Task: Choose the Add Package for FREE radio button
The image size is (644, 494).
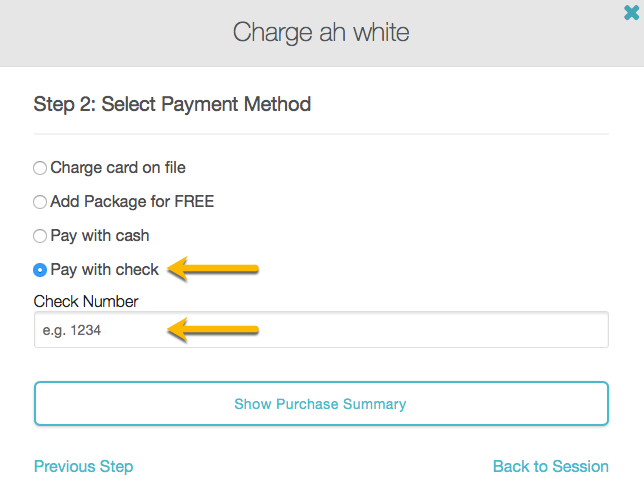Action: [x=40, y=202]
